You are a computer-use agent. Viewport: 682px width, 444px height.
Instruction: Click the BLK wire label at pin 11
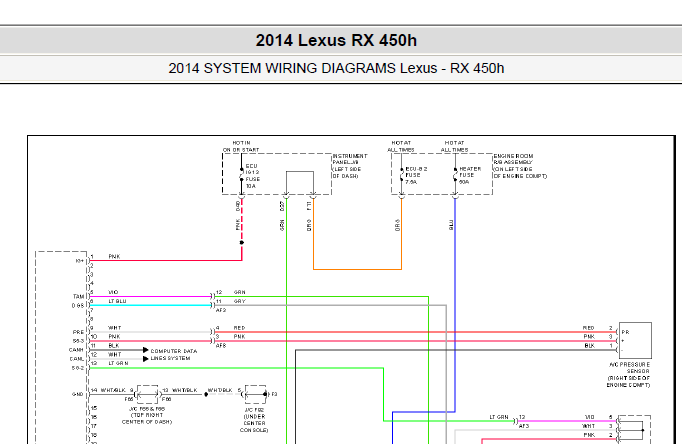point(114,346)
